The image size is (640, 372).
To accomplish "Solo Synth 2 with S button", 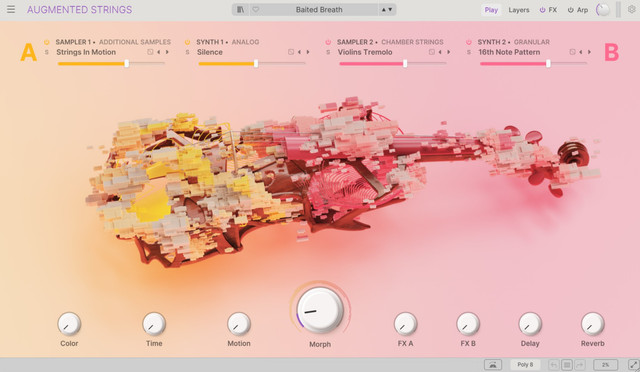I will [469, 52].
